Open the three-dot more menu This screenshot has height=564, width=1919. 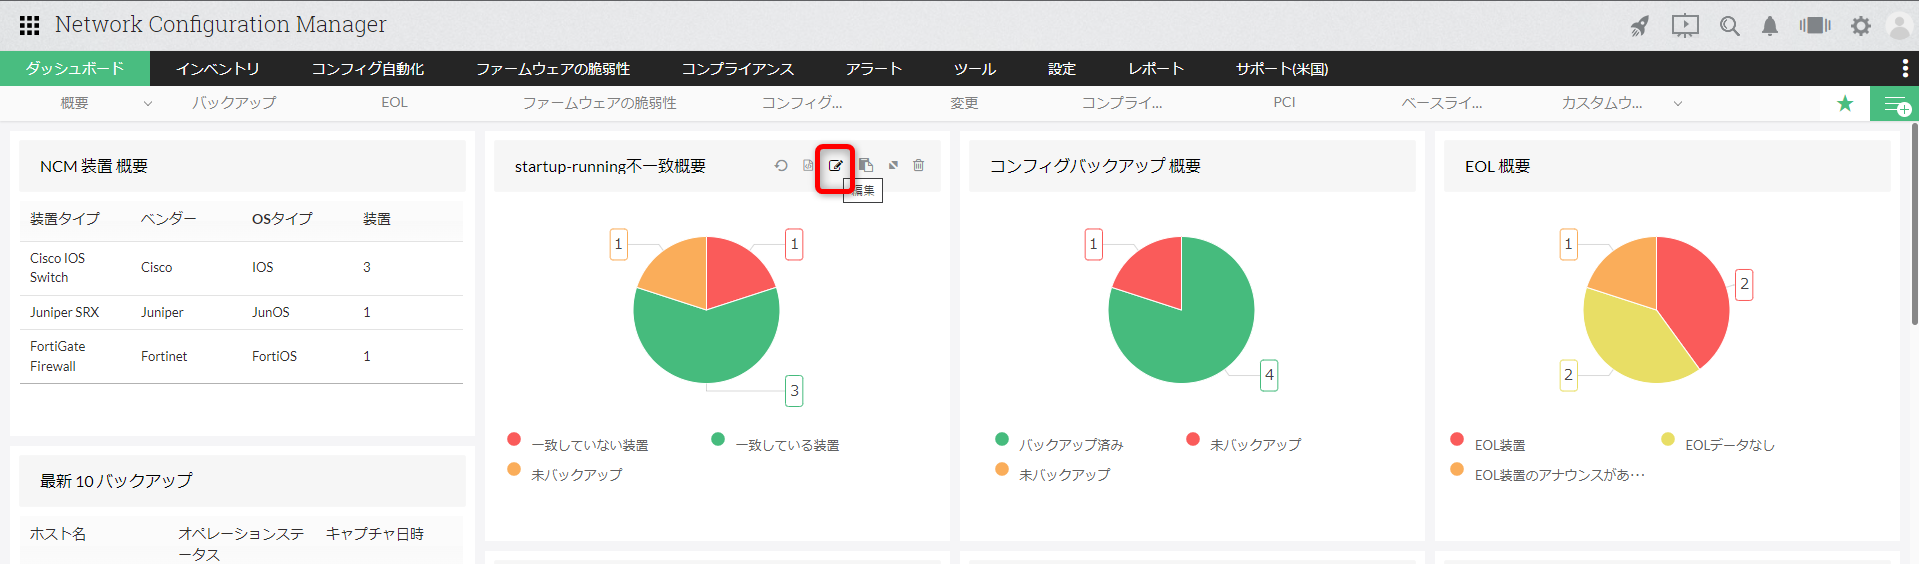pos(1904,68)
